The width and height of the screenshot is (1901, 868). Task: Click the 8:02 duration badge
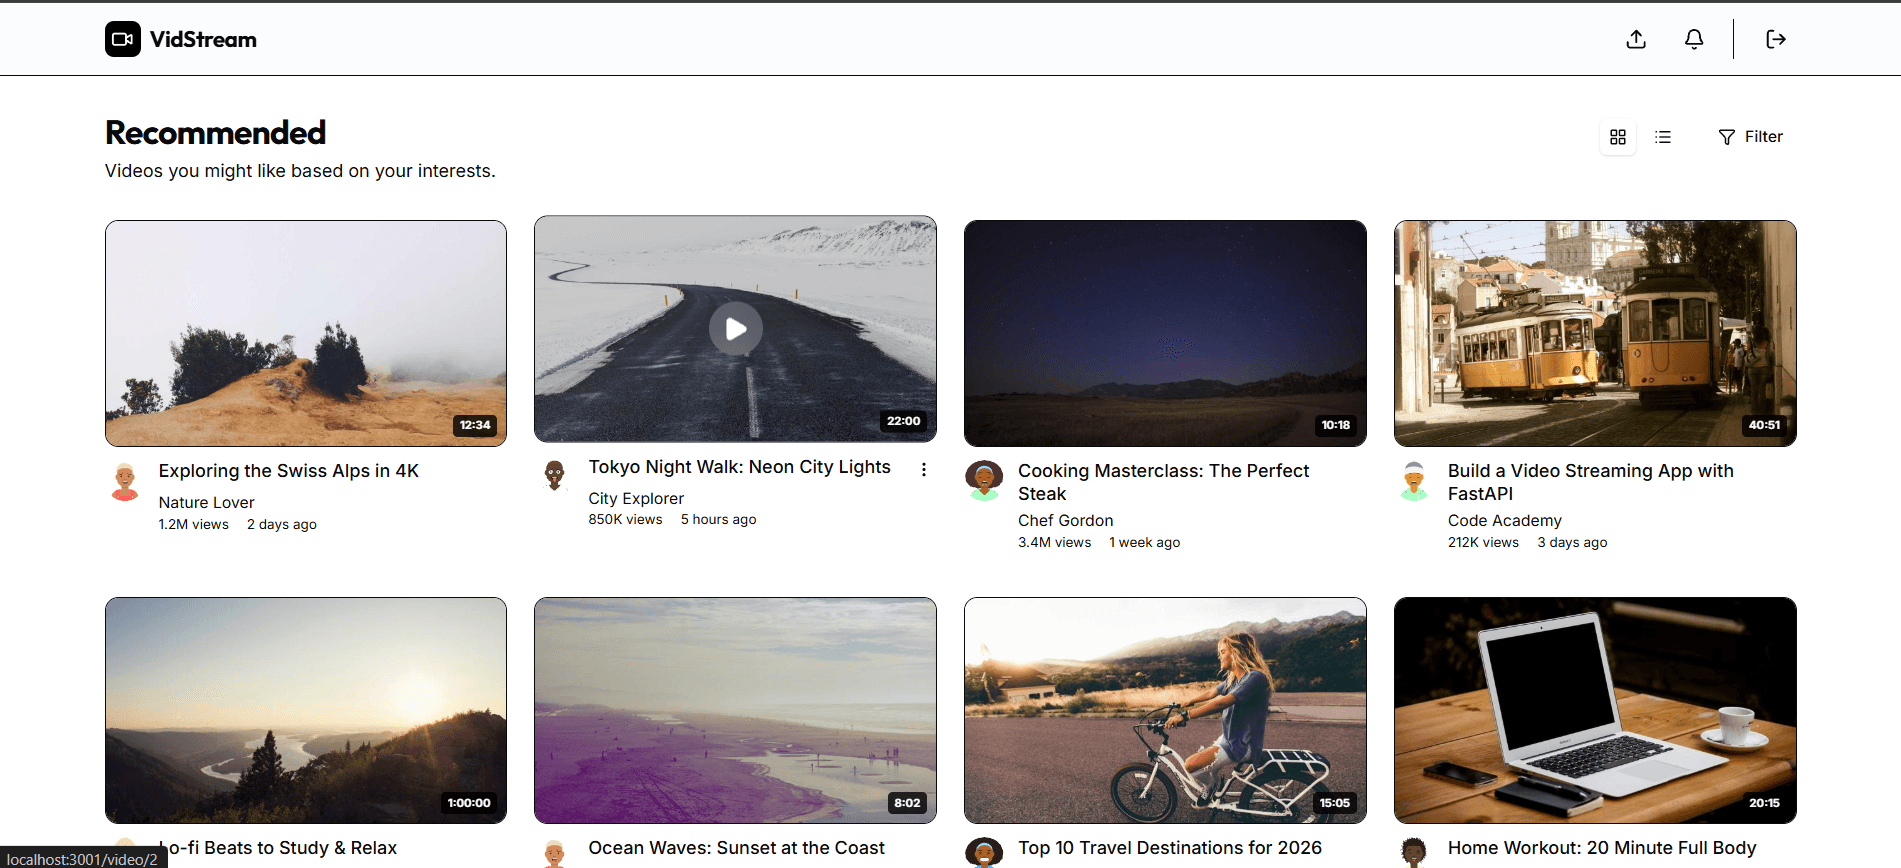coord(908,803)
